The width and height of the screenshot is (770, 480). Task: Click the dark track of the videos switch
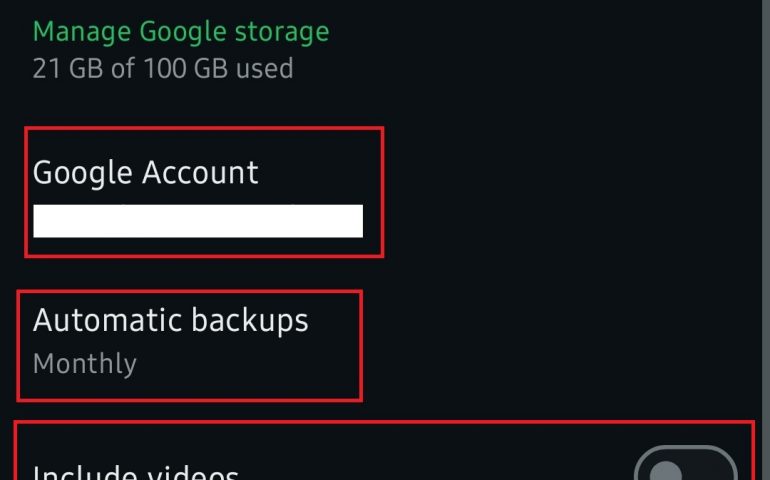point(712,468)
